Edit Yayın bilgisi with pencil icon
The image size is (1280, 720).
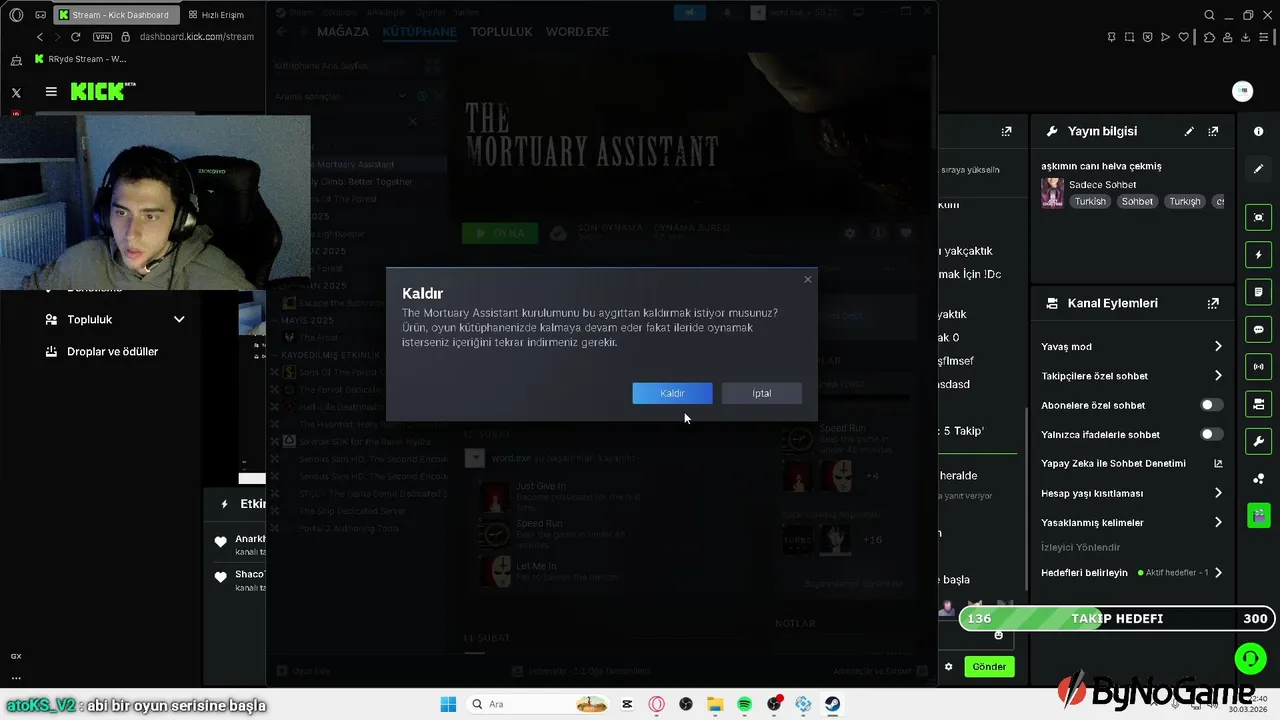click(x=1189, y=131)
